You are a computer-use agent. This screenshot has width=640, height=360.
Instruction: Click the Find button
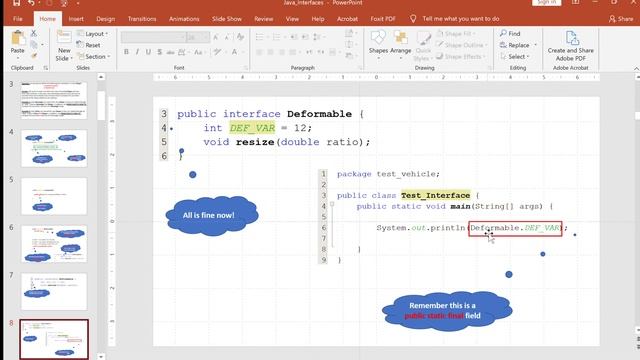510,33
